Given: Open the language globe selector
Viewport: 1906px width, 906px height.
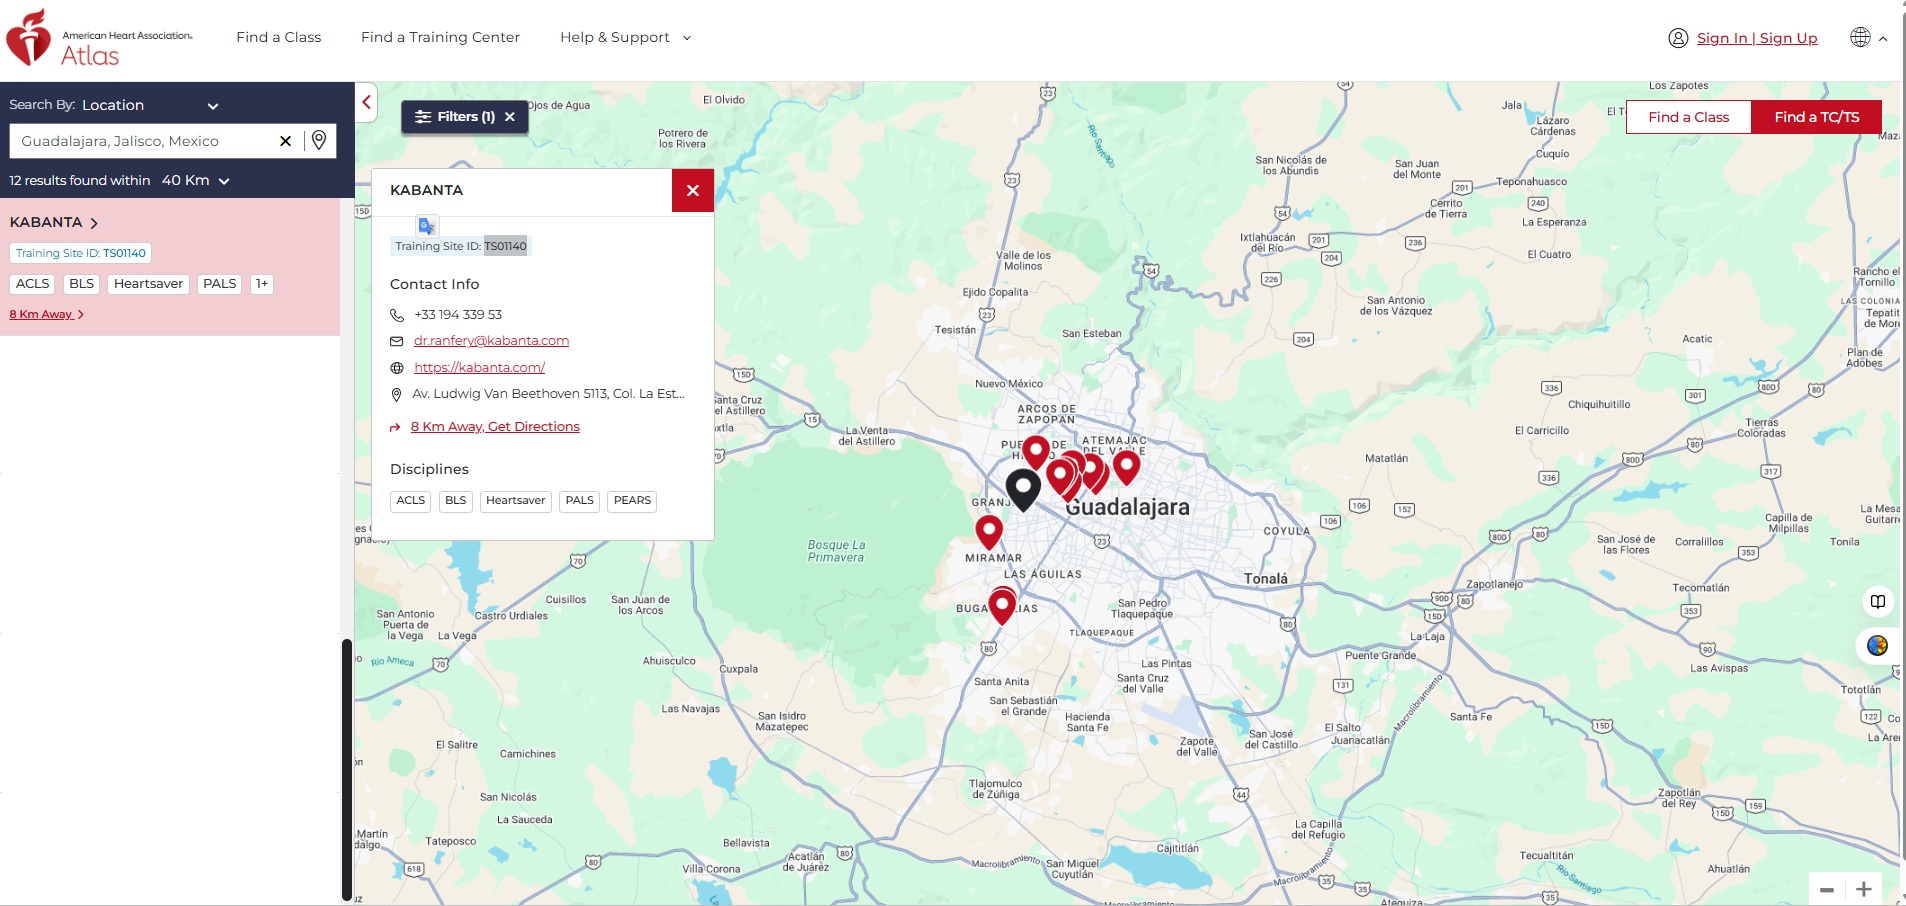Looking at the screenshot, I should pyautogui.click(x=1861, y=38).
